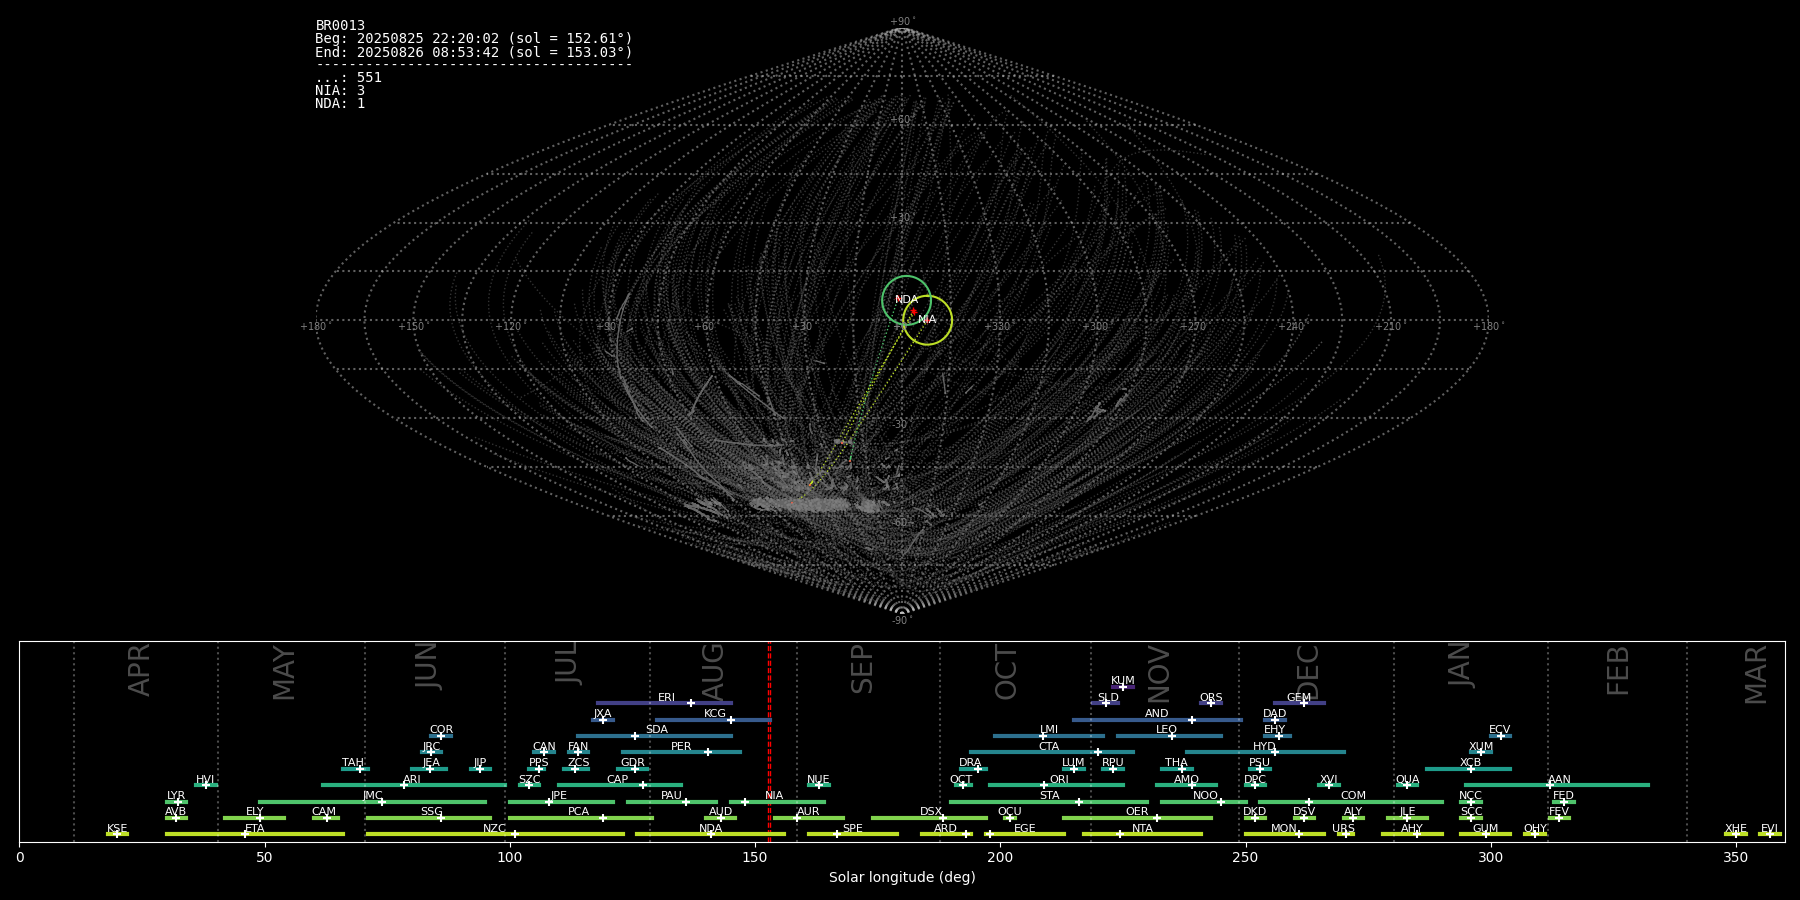Click the NDA label in shower timeline
Viewport: 1800px width, 900px height.
click(711, 829)
